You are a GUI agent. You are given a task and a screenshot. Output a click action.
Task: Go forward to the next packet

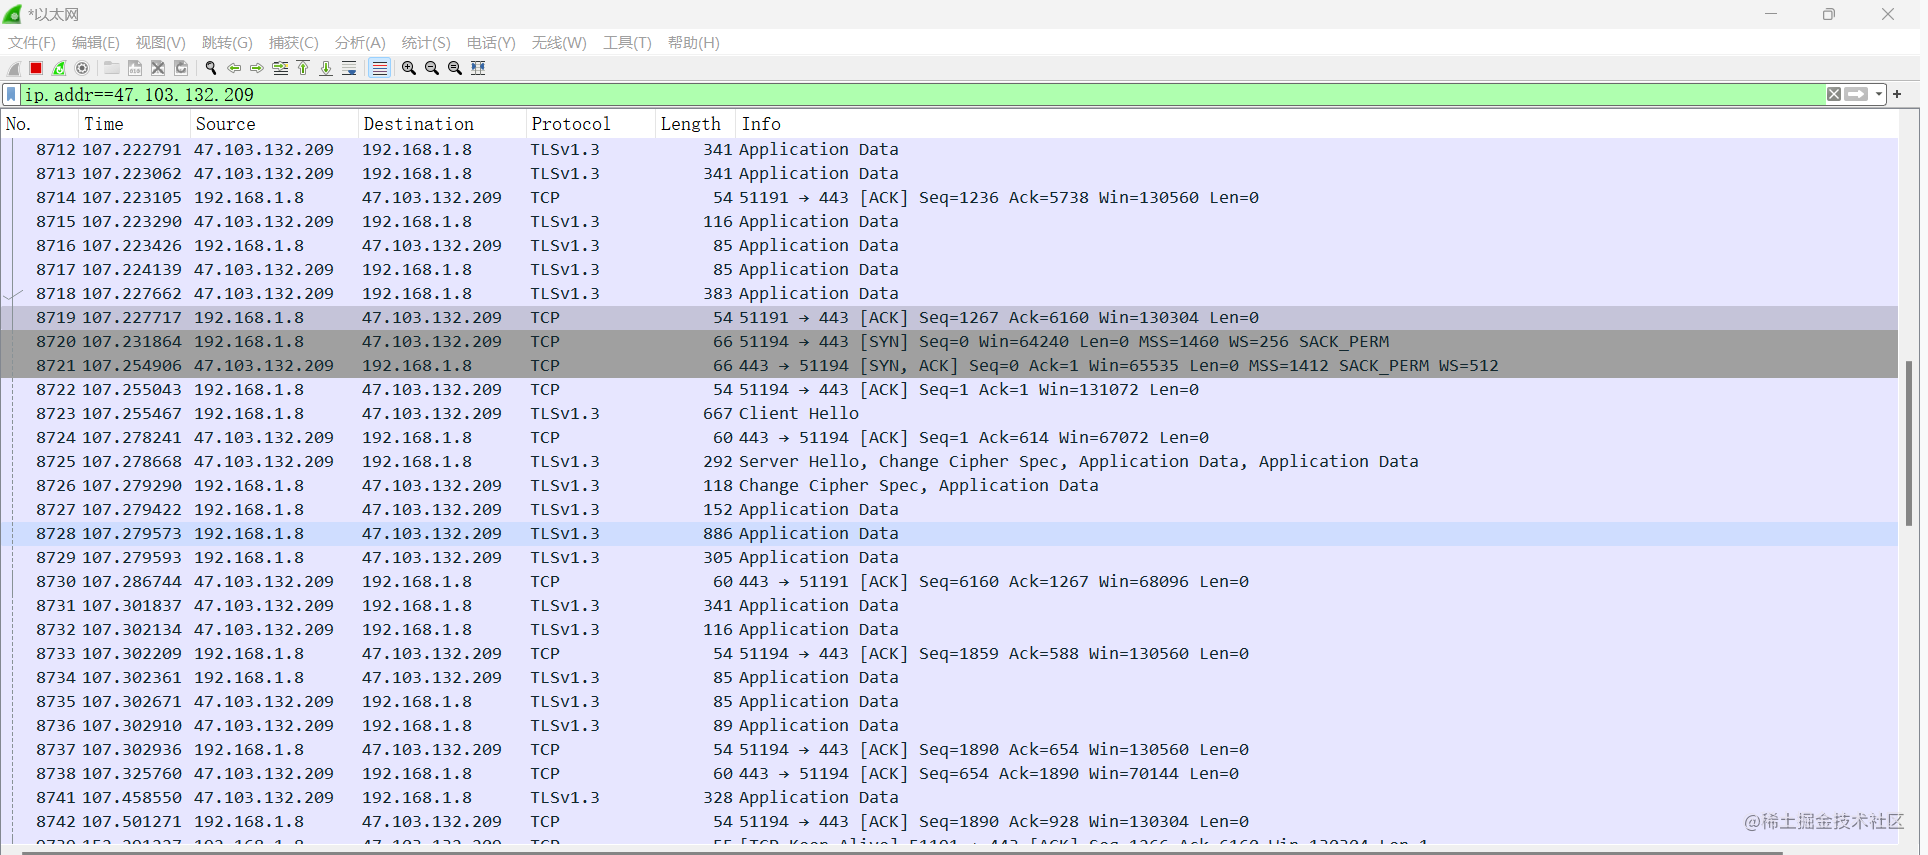tap(257, 68)
